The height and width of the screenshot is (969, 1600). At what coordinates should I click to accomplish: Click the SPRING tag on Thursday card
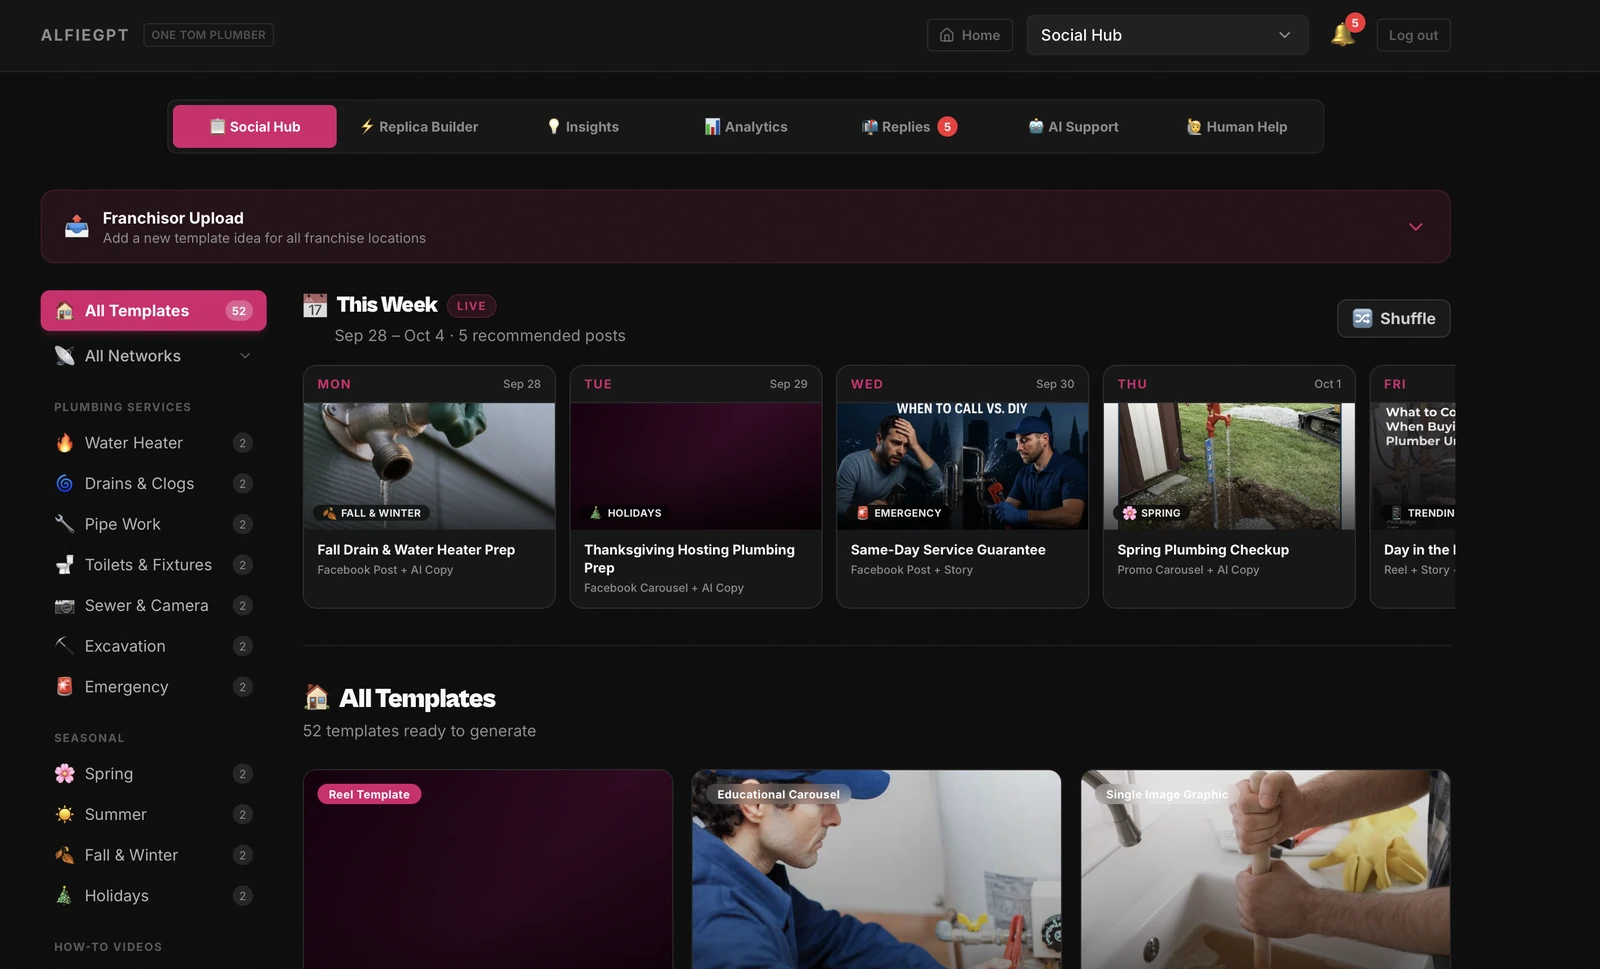point(1151,513)
